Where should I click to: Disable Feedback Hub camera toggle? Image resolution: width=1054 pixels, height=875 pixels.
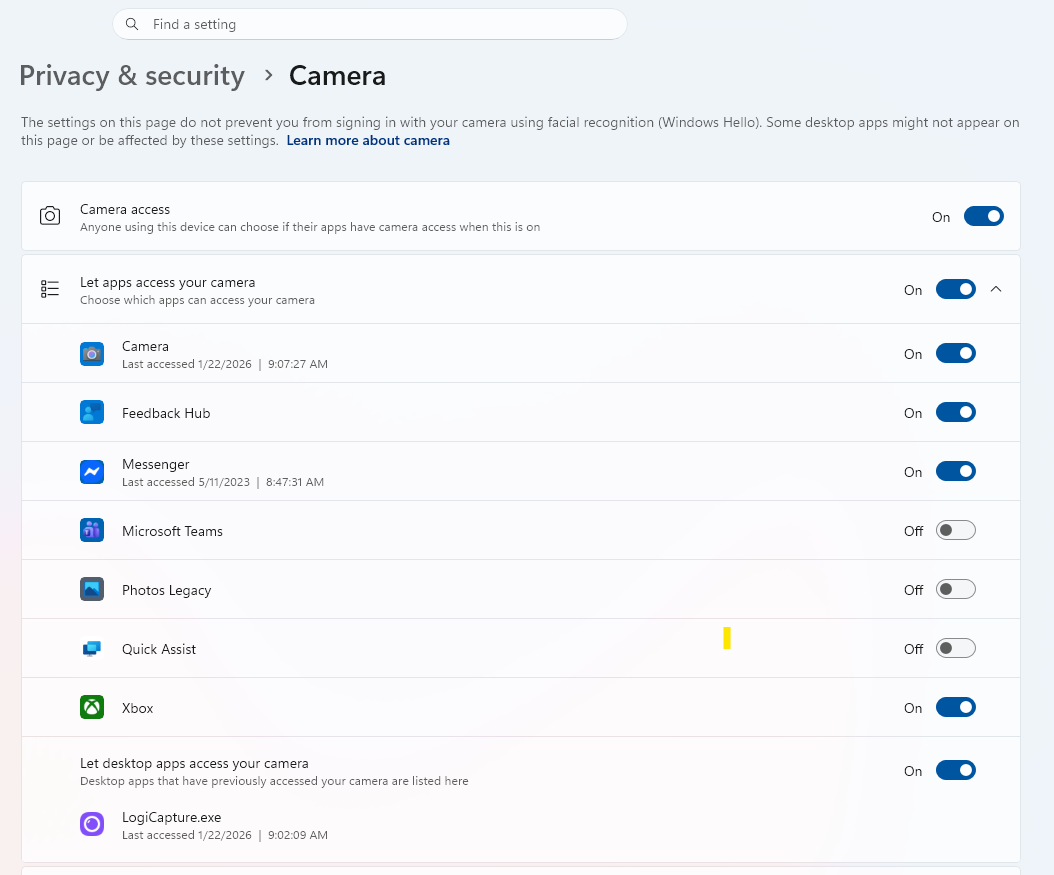click(955, 413)
